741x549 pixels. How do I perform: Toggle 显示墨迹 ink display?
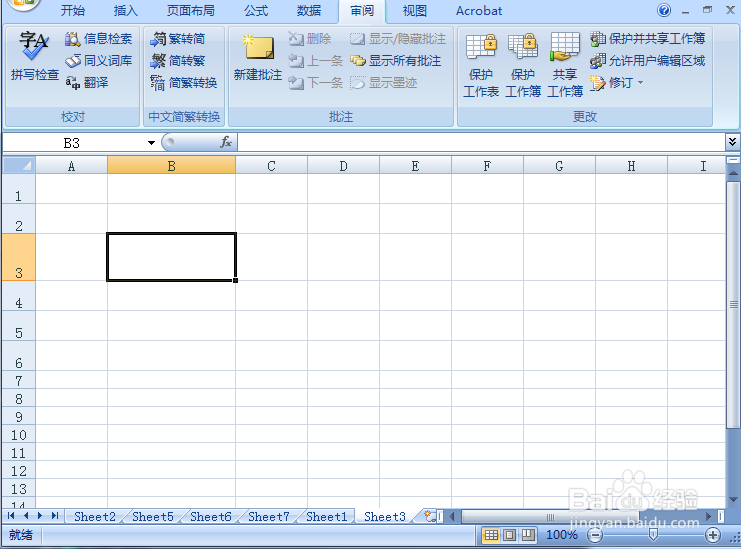click(383, 83)
